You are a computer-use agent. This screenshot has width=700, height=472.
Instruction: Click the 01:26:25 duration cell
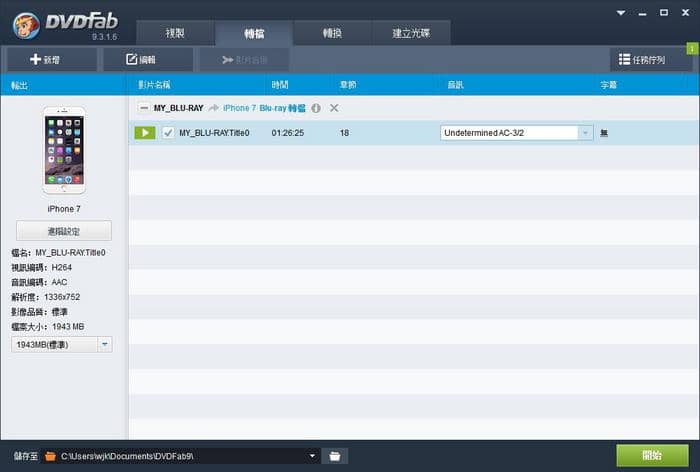click(x=288, y=133)
